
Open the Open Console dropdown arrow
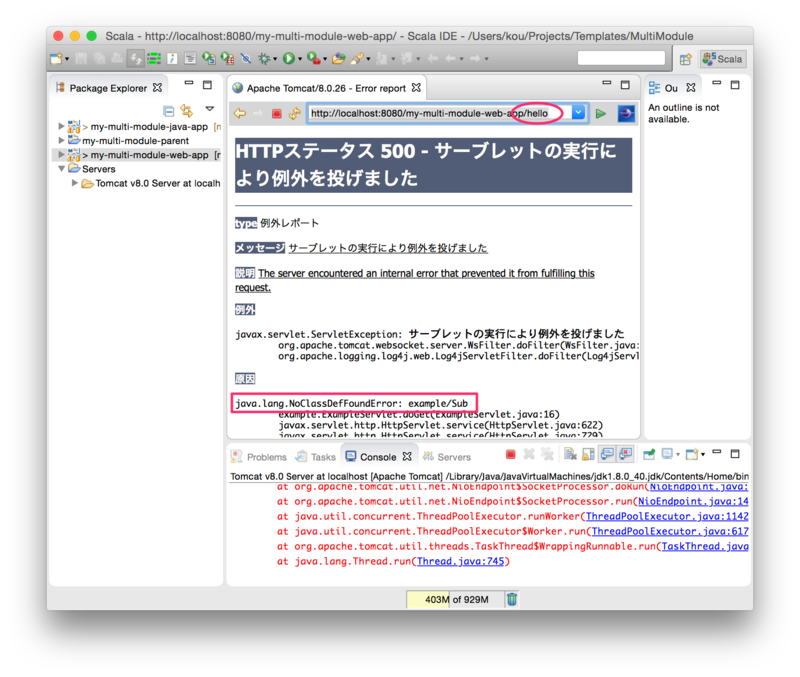point(703,455)
